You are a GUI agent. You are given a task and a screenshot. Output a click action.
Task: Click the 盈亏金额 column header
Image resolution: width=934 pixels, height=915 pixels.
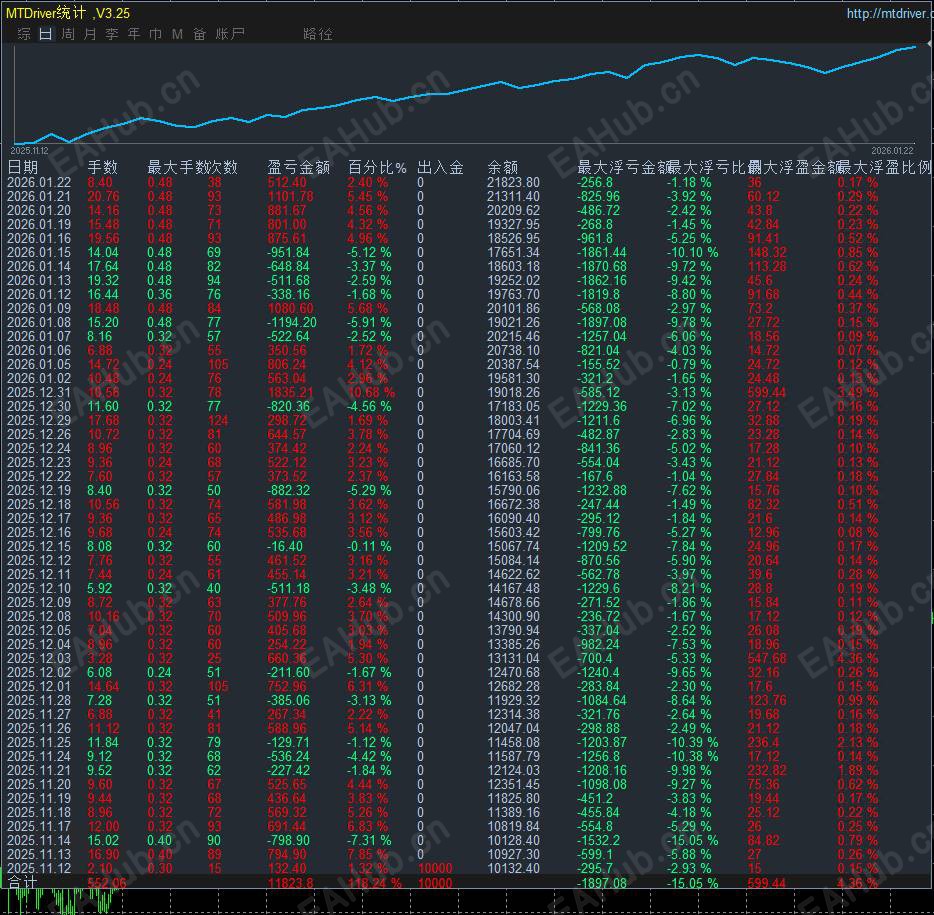pyautogui.click(x=298, y=167)
